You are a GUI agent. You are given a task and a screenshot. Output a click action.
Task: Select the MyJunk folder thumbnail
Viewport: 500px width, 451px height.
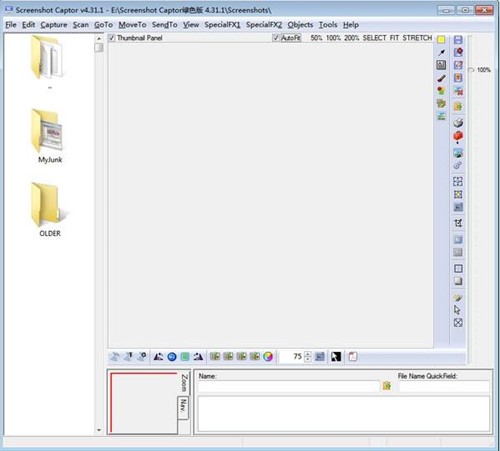pyautogui.click(x=49, y=136)
